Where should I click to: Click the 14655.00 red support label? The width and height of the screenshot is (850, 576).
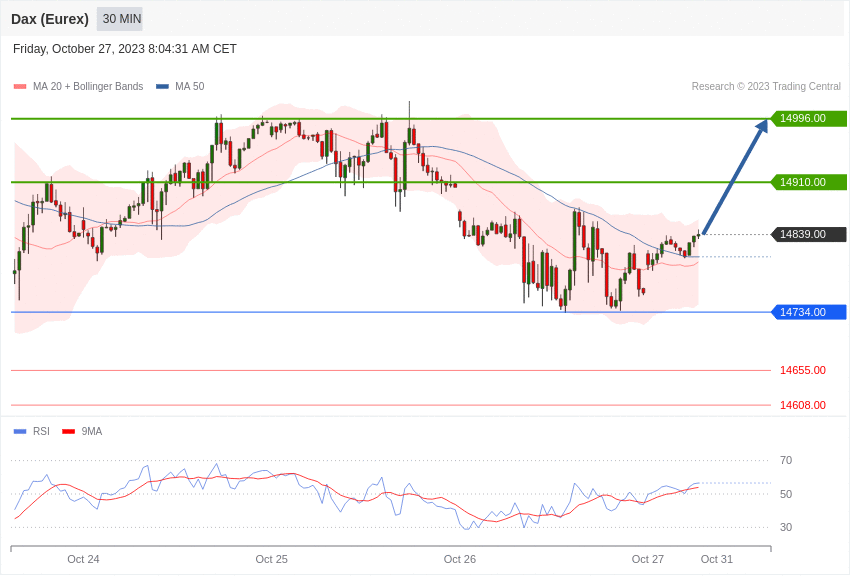coord(803,370)
